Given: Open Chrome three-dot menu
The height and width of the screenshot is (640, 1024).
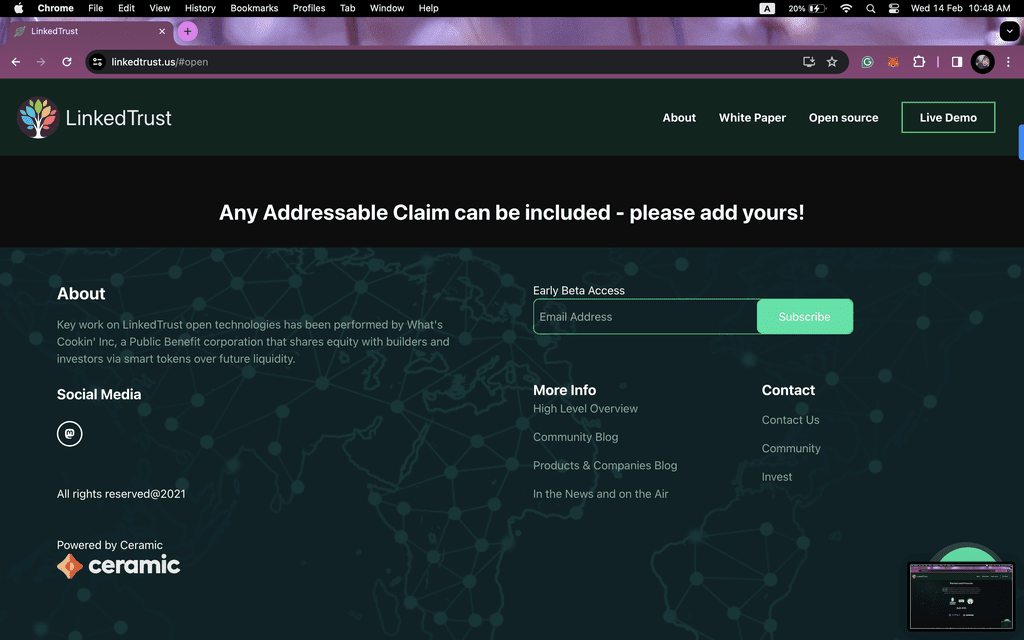Looking at the screenshot, I should [x=1008, y=62].
